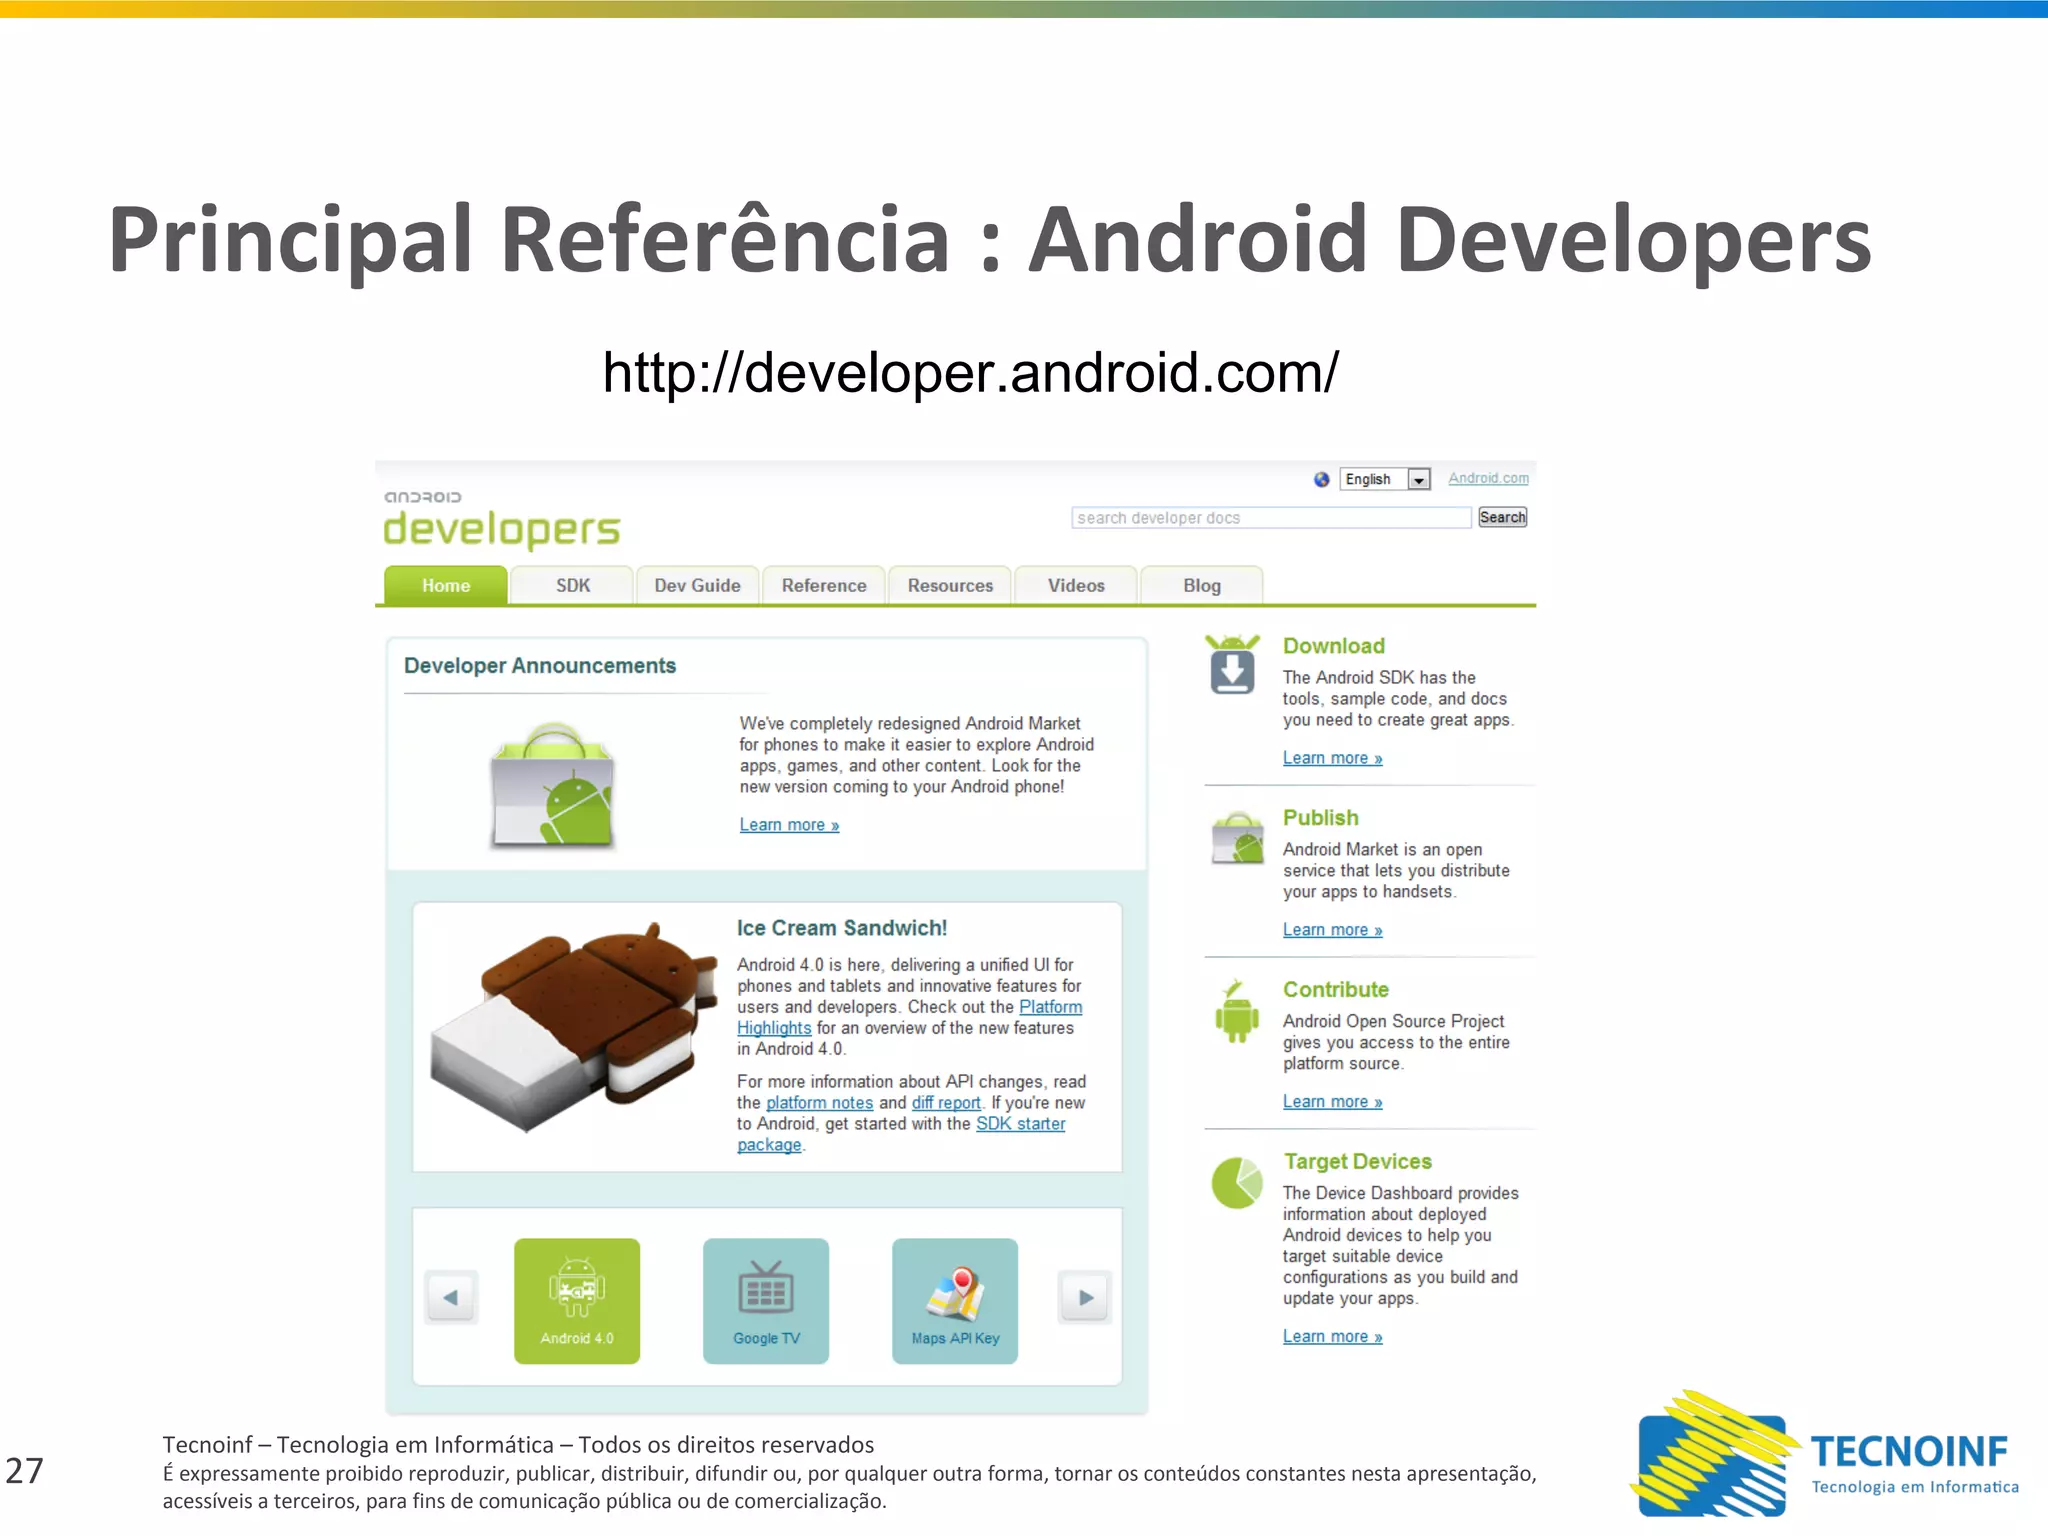Screen dimensions: 2048x1536
Task: Switch to the SDK tab
Action: click(573, 585)
